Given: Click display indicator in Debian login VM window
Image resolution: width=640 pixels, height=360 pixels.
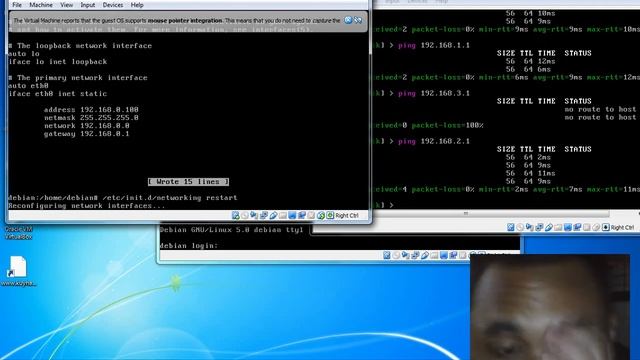Looking at the screenshot, I should pyautogui.click(x=444, y=256).
